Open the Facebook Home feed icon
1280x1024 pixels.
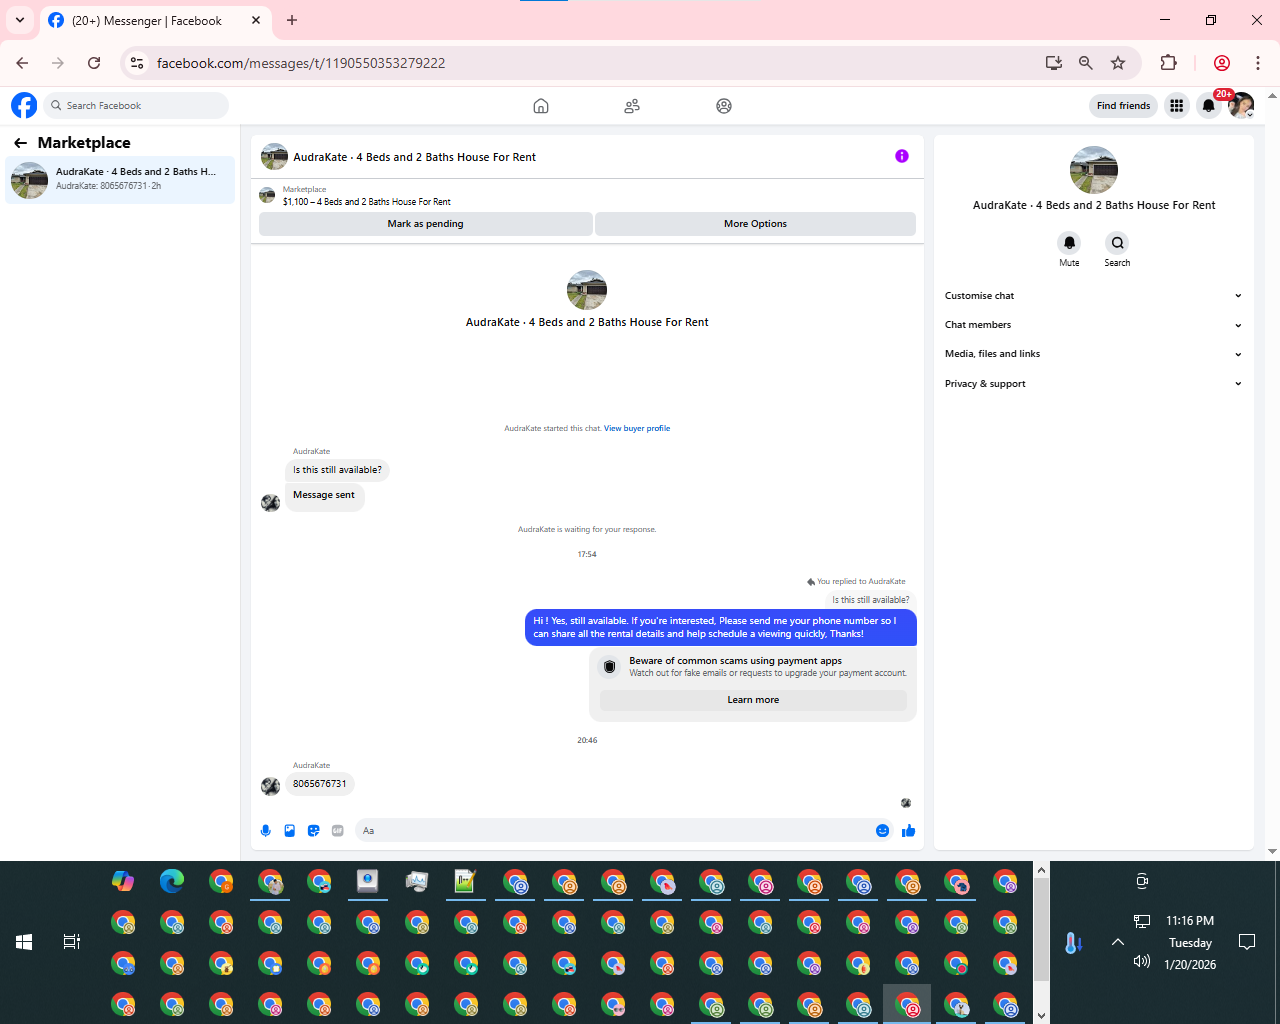coord(541,106)
